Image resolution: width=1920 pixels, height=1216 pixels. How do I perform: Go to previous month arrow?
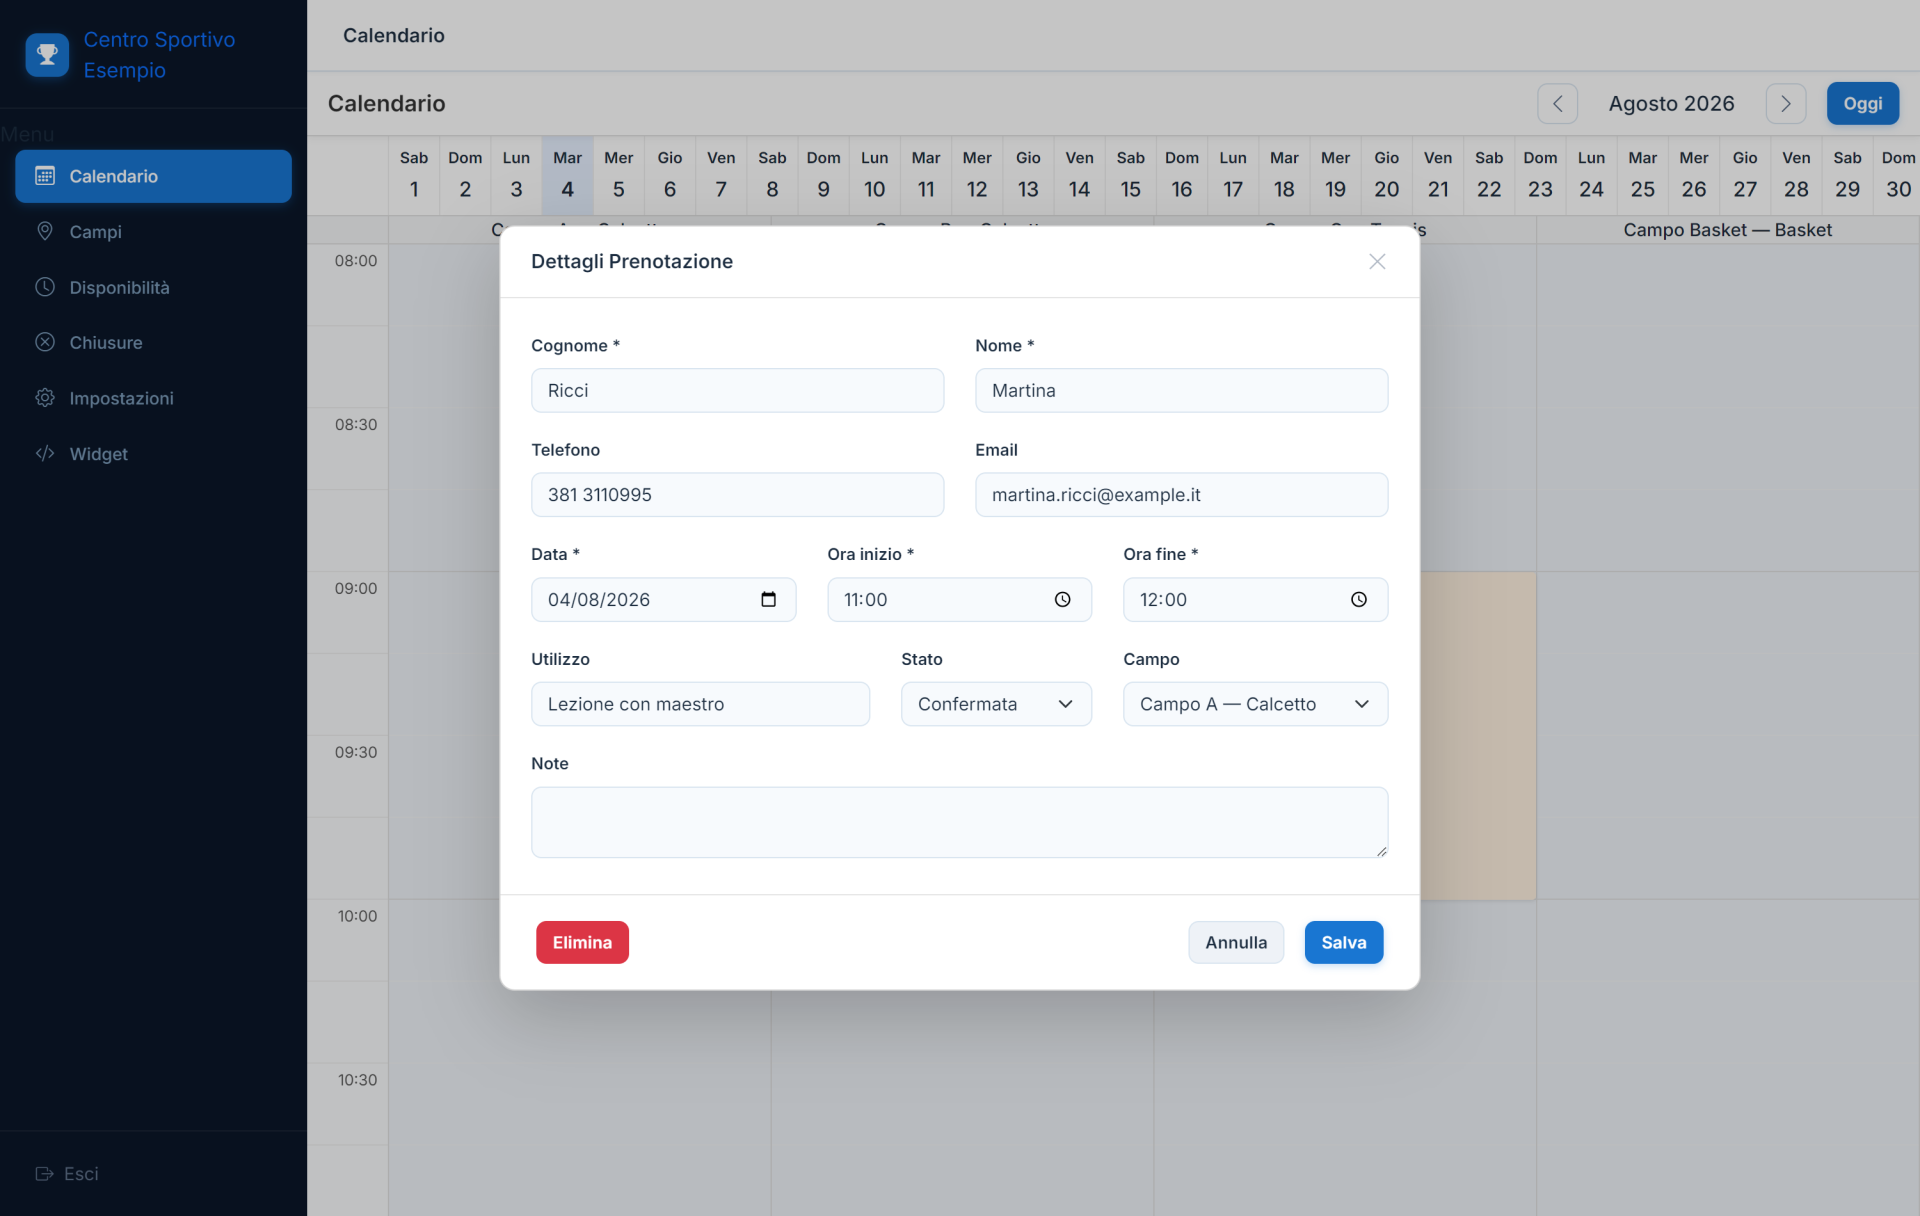1557,103
